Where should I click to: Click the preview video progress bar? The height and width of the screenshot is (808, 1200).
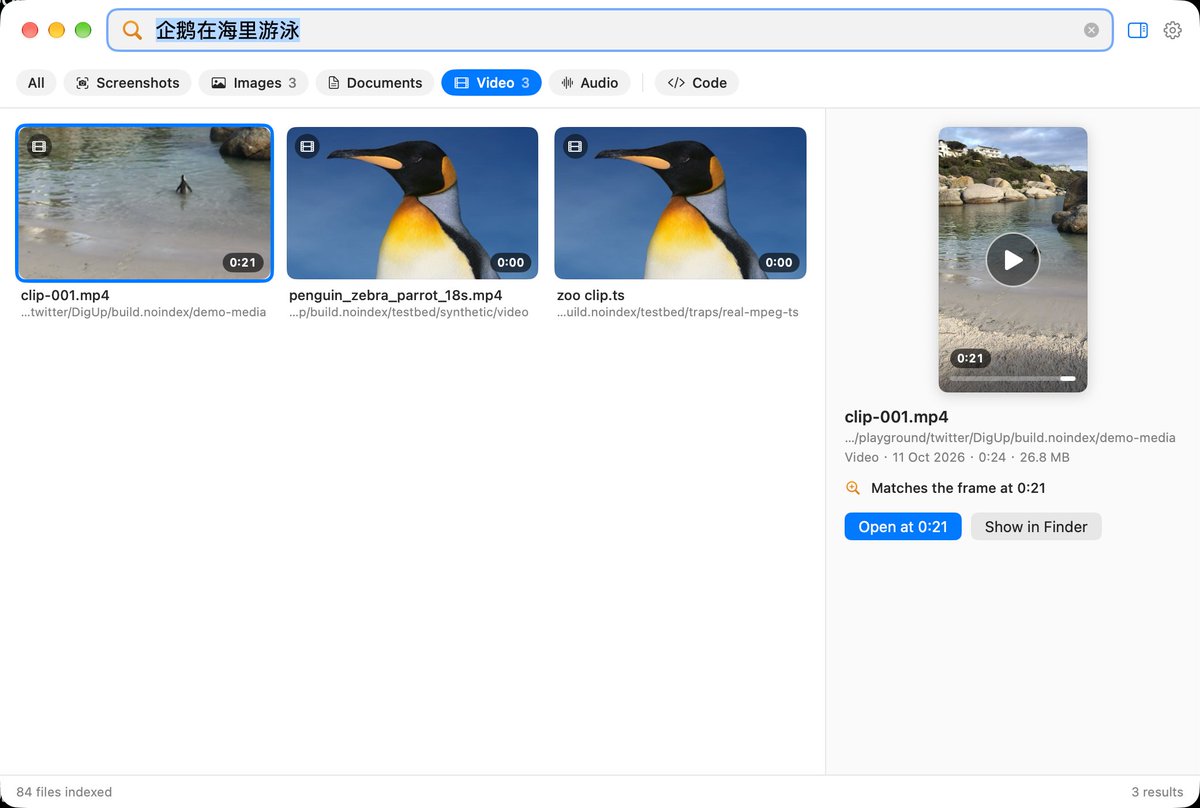1012,379
